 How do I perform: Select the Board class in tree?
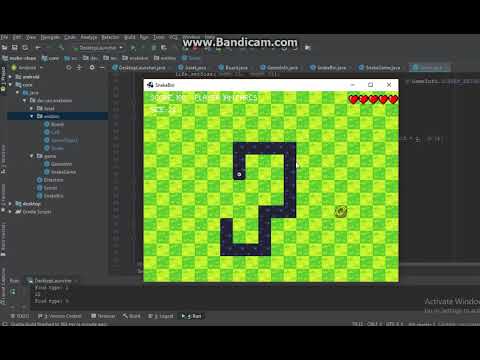click(57, 124)
